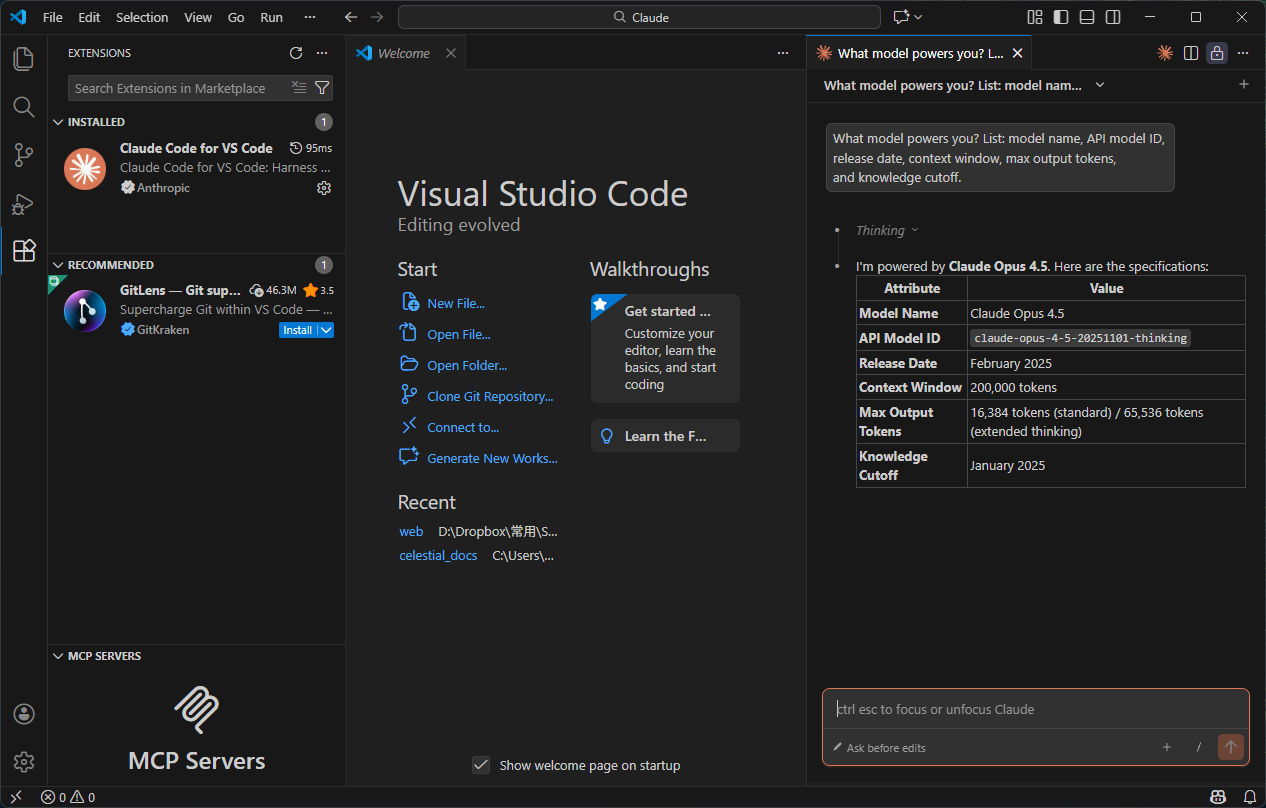Screen dimensions: 1266x808
Task: Send the message with the arrow button
Action: coord(1231,746)
